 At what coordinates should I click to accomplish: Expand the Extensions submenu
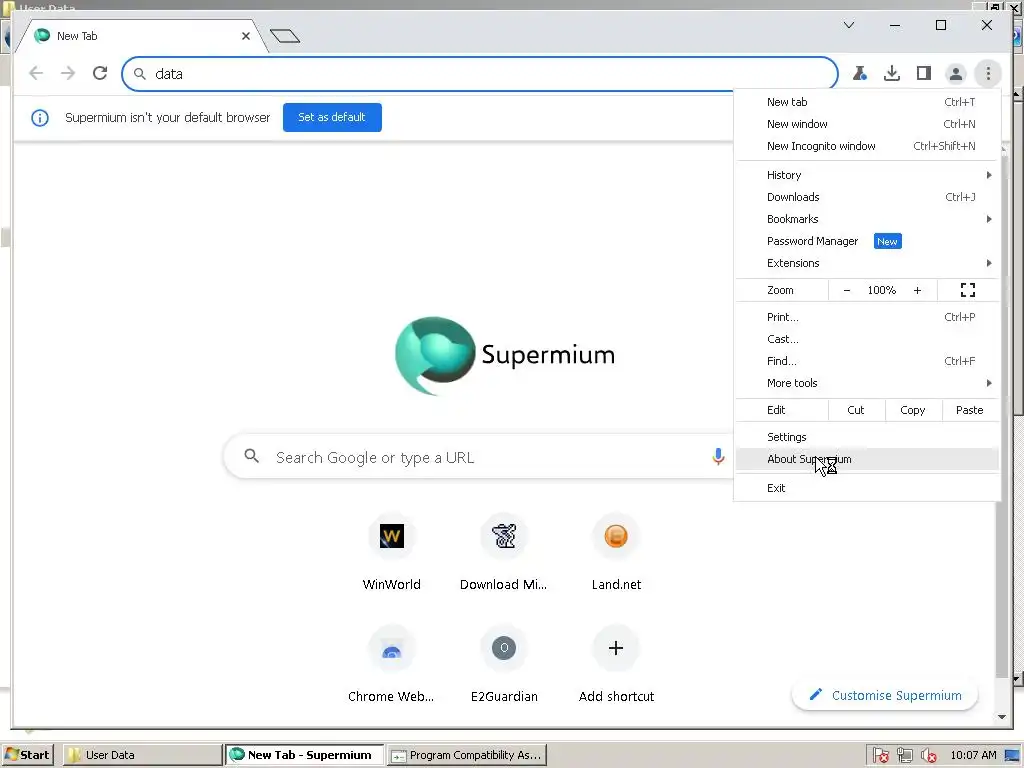(x=867, y=263)
